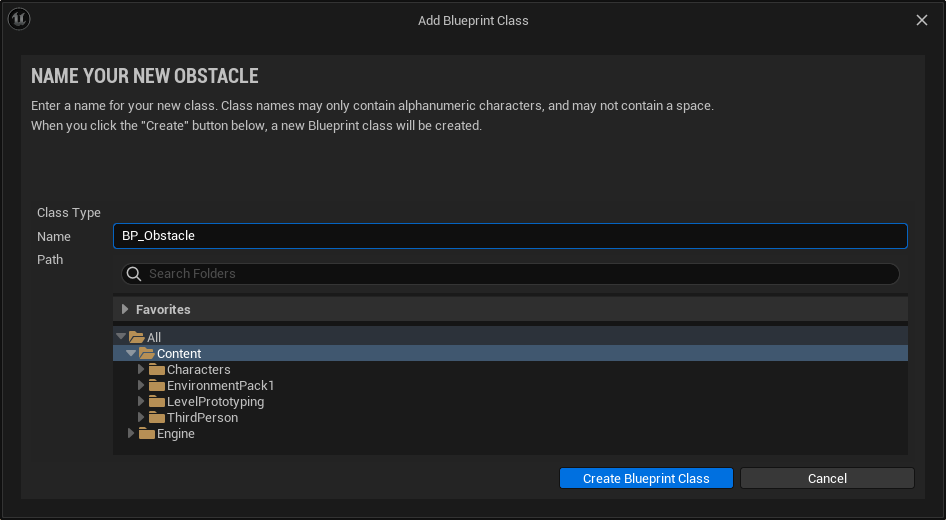The width and height of the screenshot is (946, 520).
Task: Click the Characters folder icon
Action: point(157,369)
